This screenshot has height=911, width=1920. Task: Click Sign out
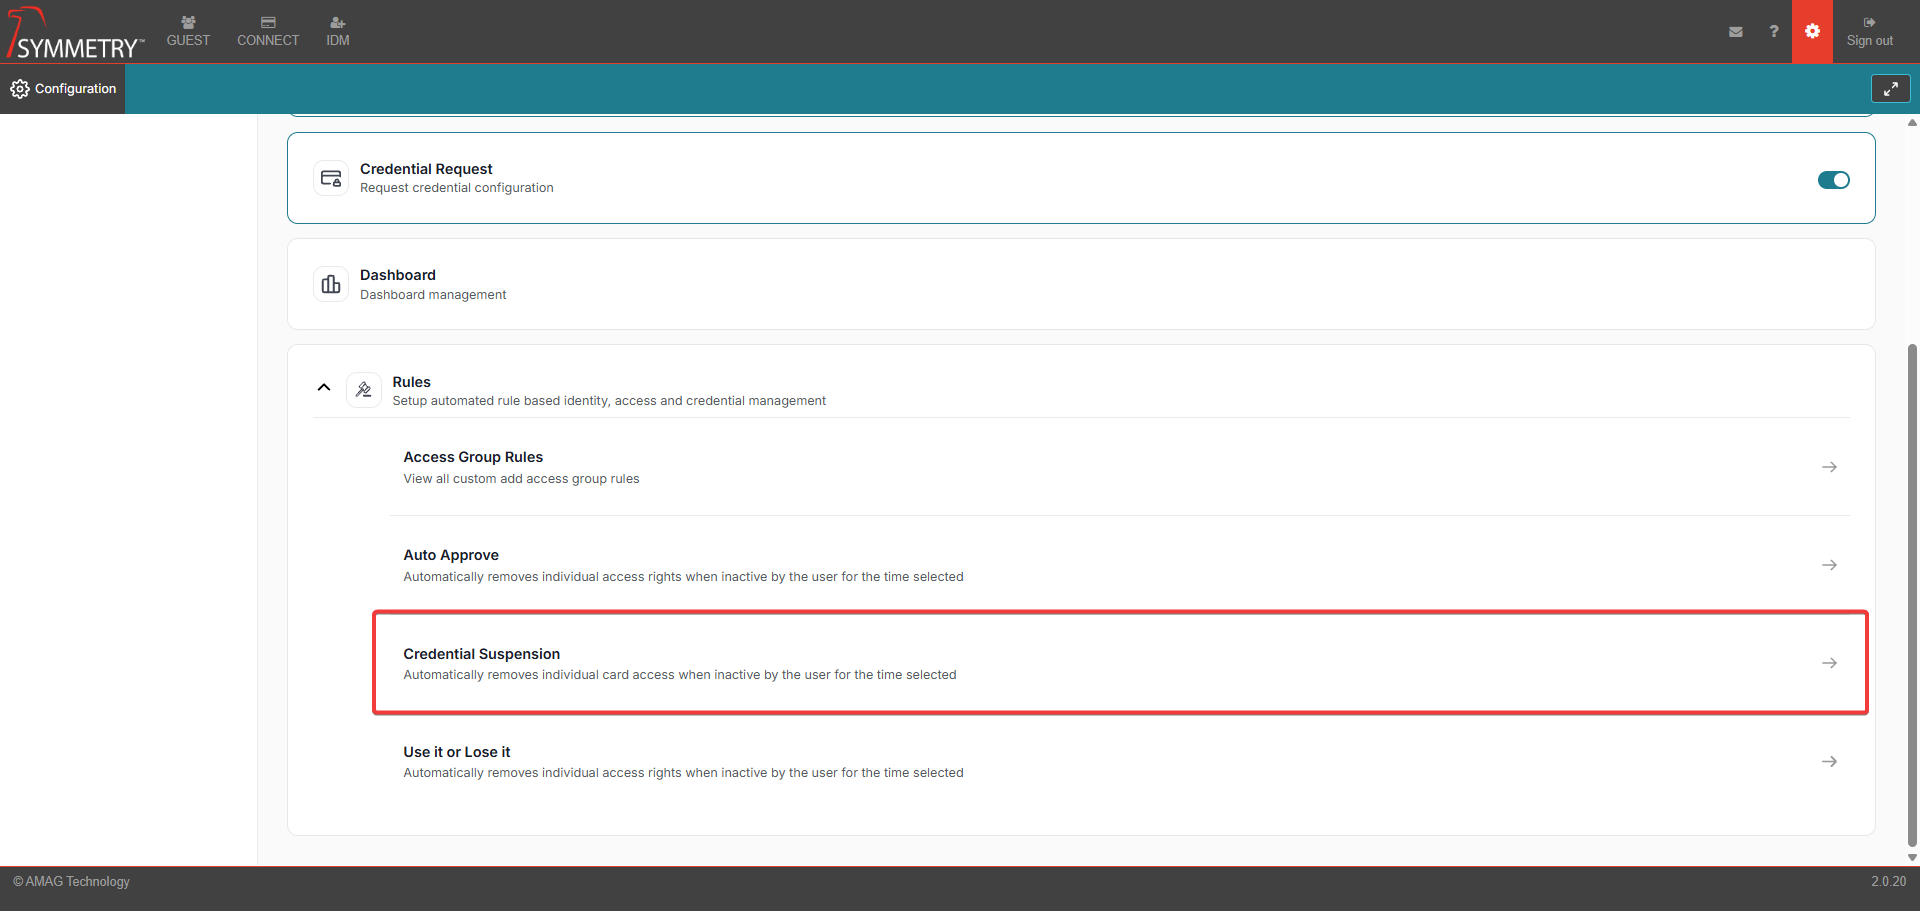[x=1869, y=32]
